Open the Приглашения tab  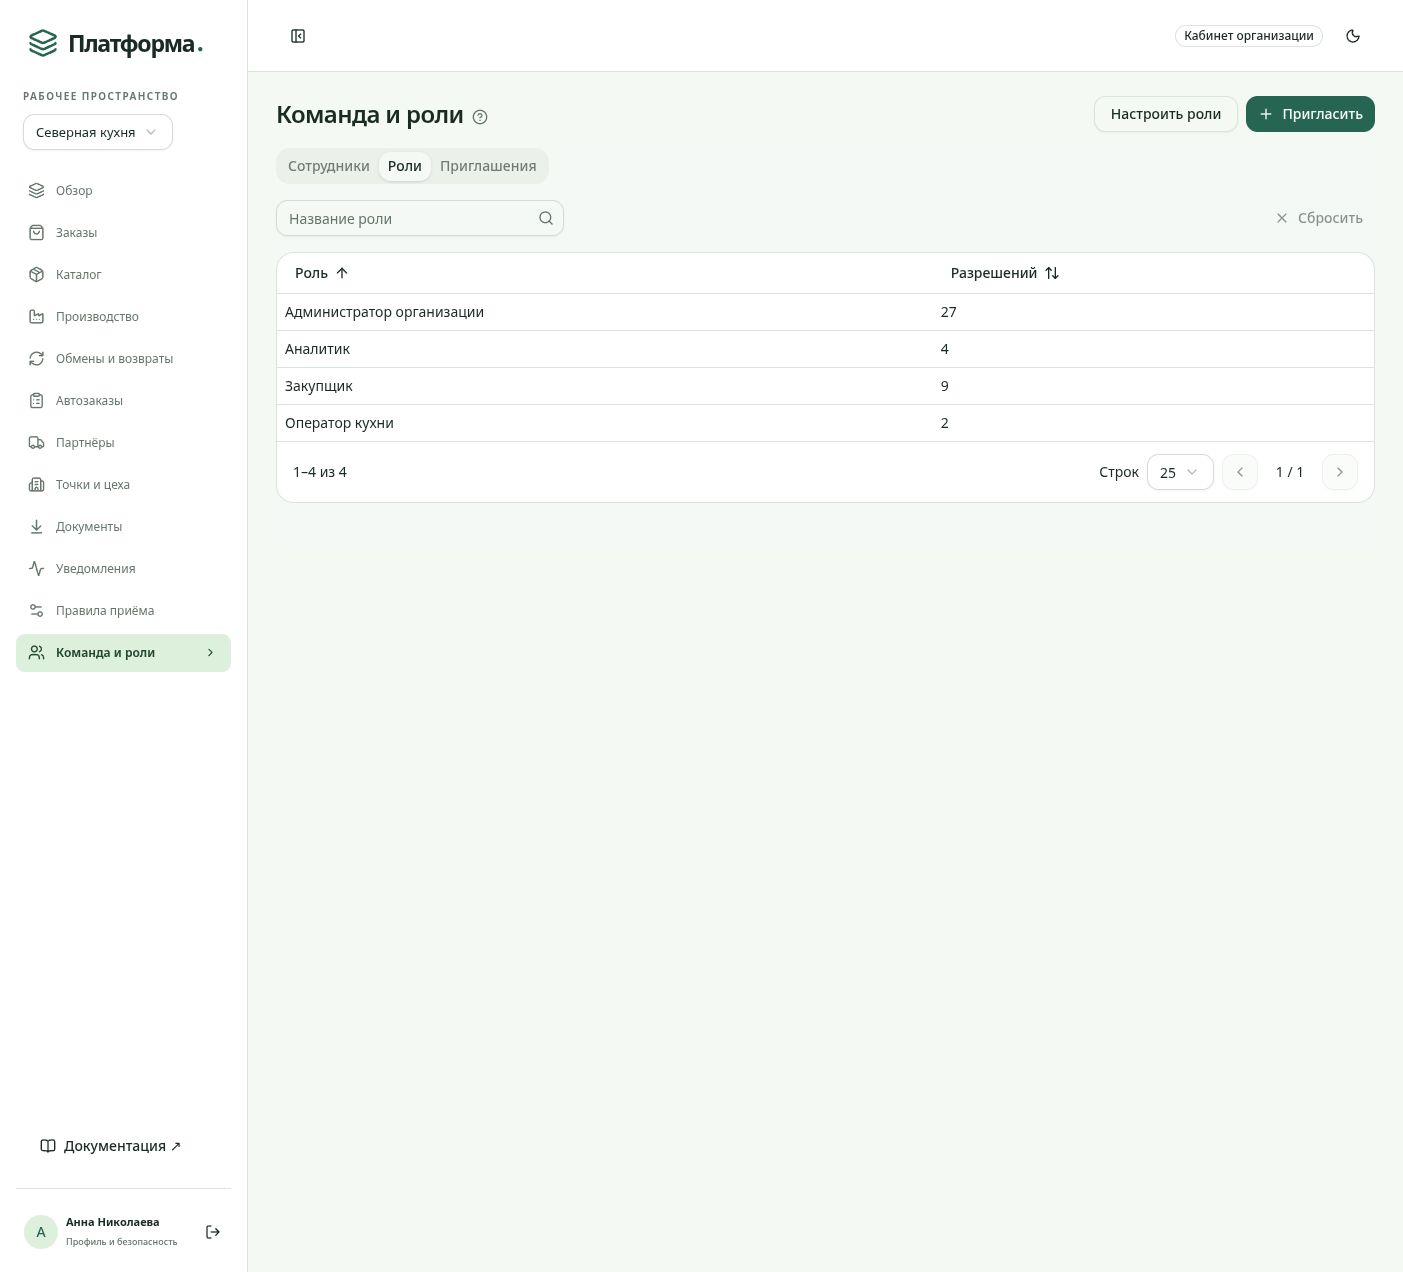[x=488, y=166]
